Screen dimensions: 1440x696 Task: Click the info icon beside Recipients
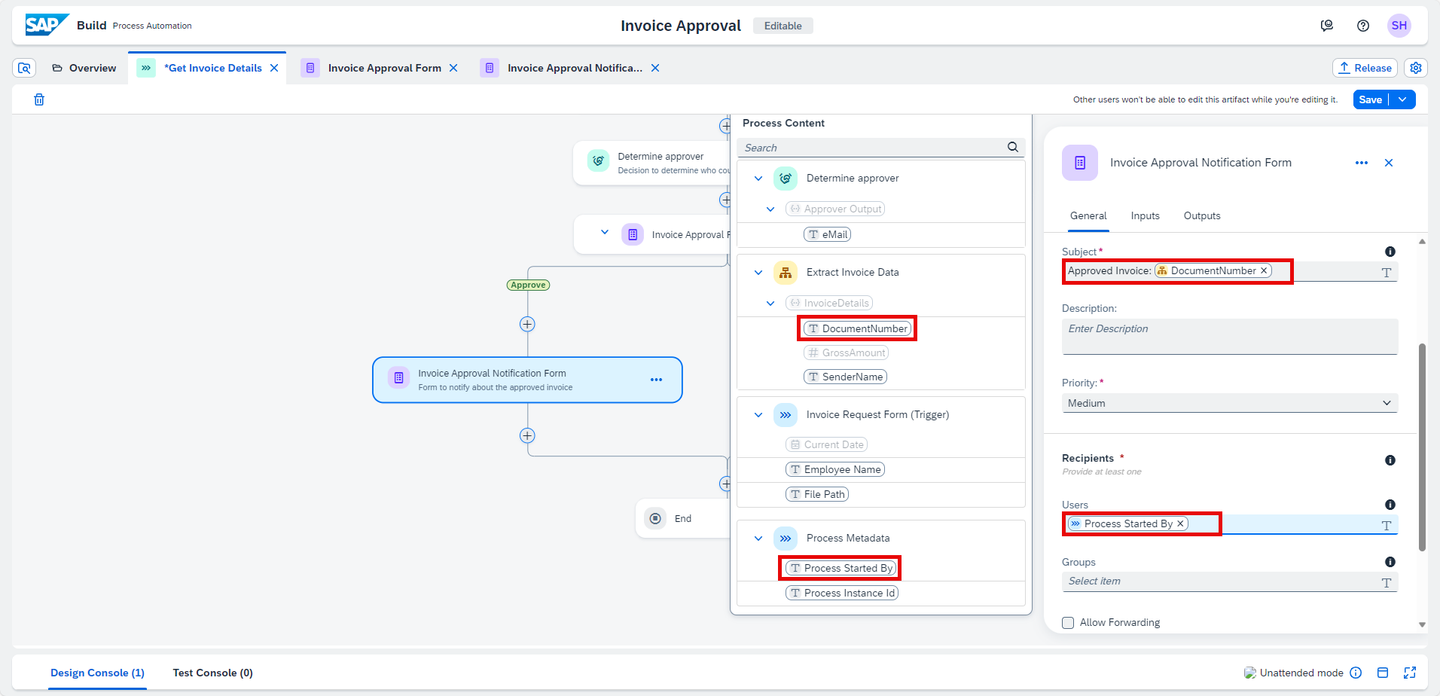click(x=1390, y=460)
